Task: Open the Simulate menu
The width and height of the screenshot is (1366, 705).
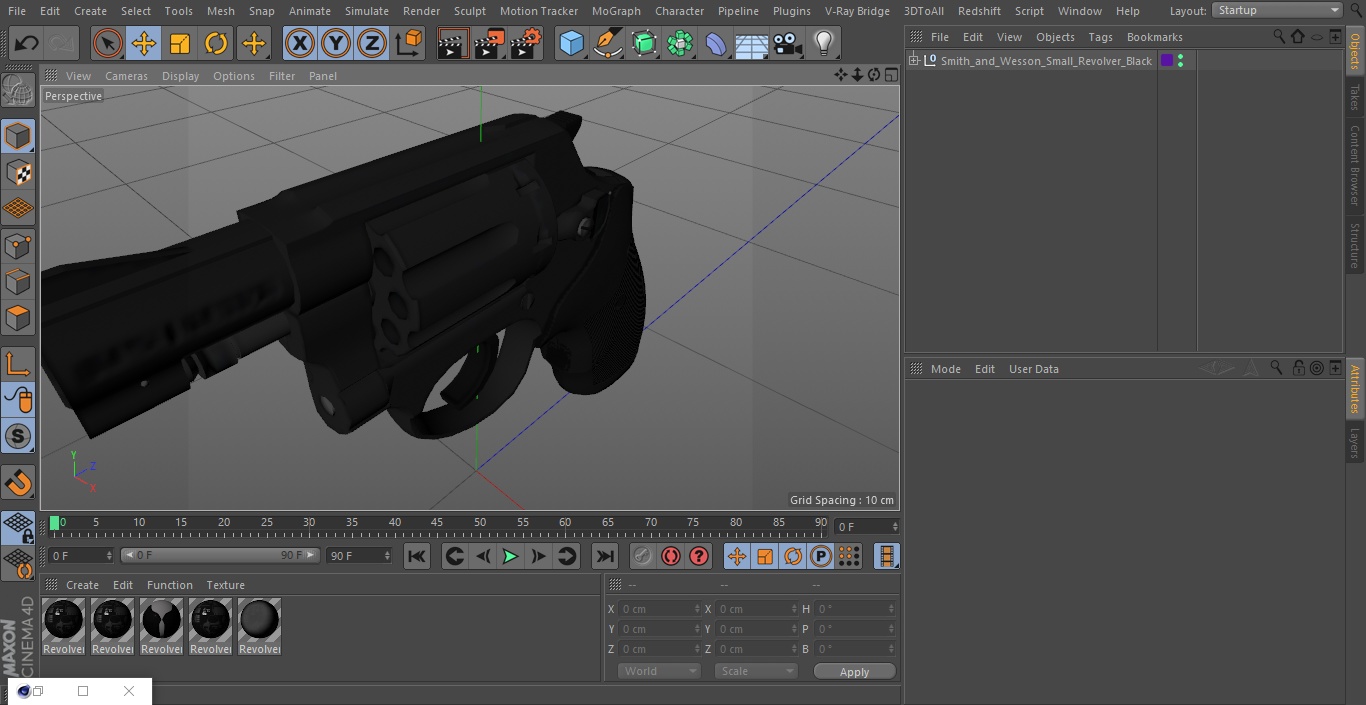Action: 366,11
